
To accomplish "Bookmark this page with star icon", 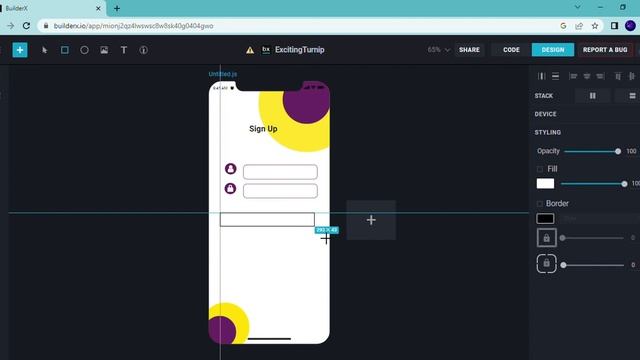I will click(595, 26).
